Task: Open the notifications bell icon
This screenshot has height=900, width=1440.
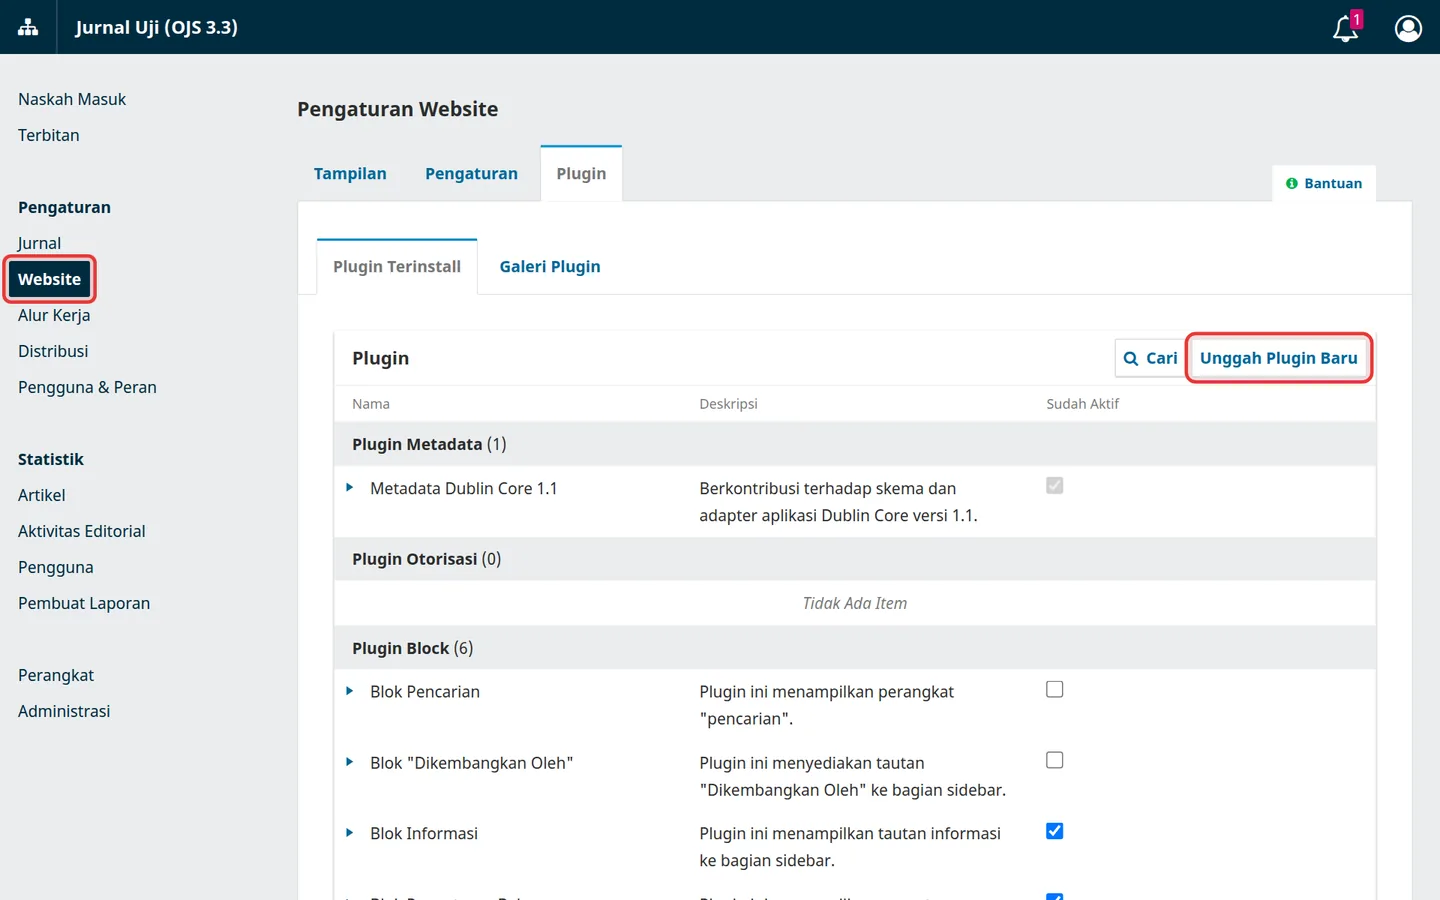Action: [1346, 28]
